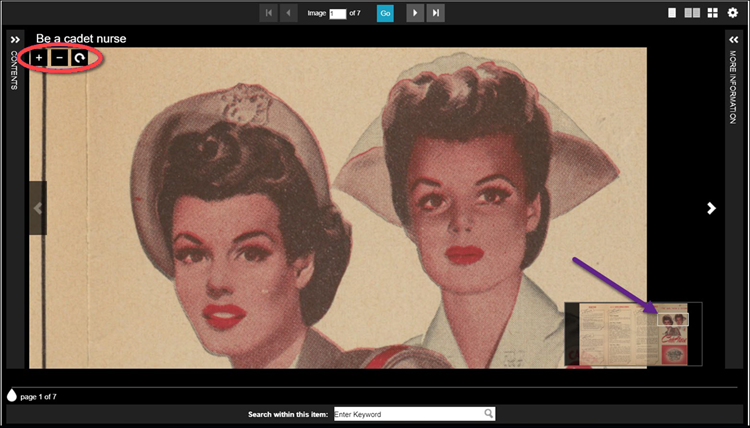Click the 'page 1 of 7' label

[x=38, y=397]
